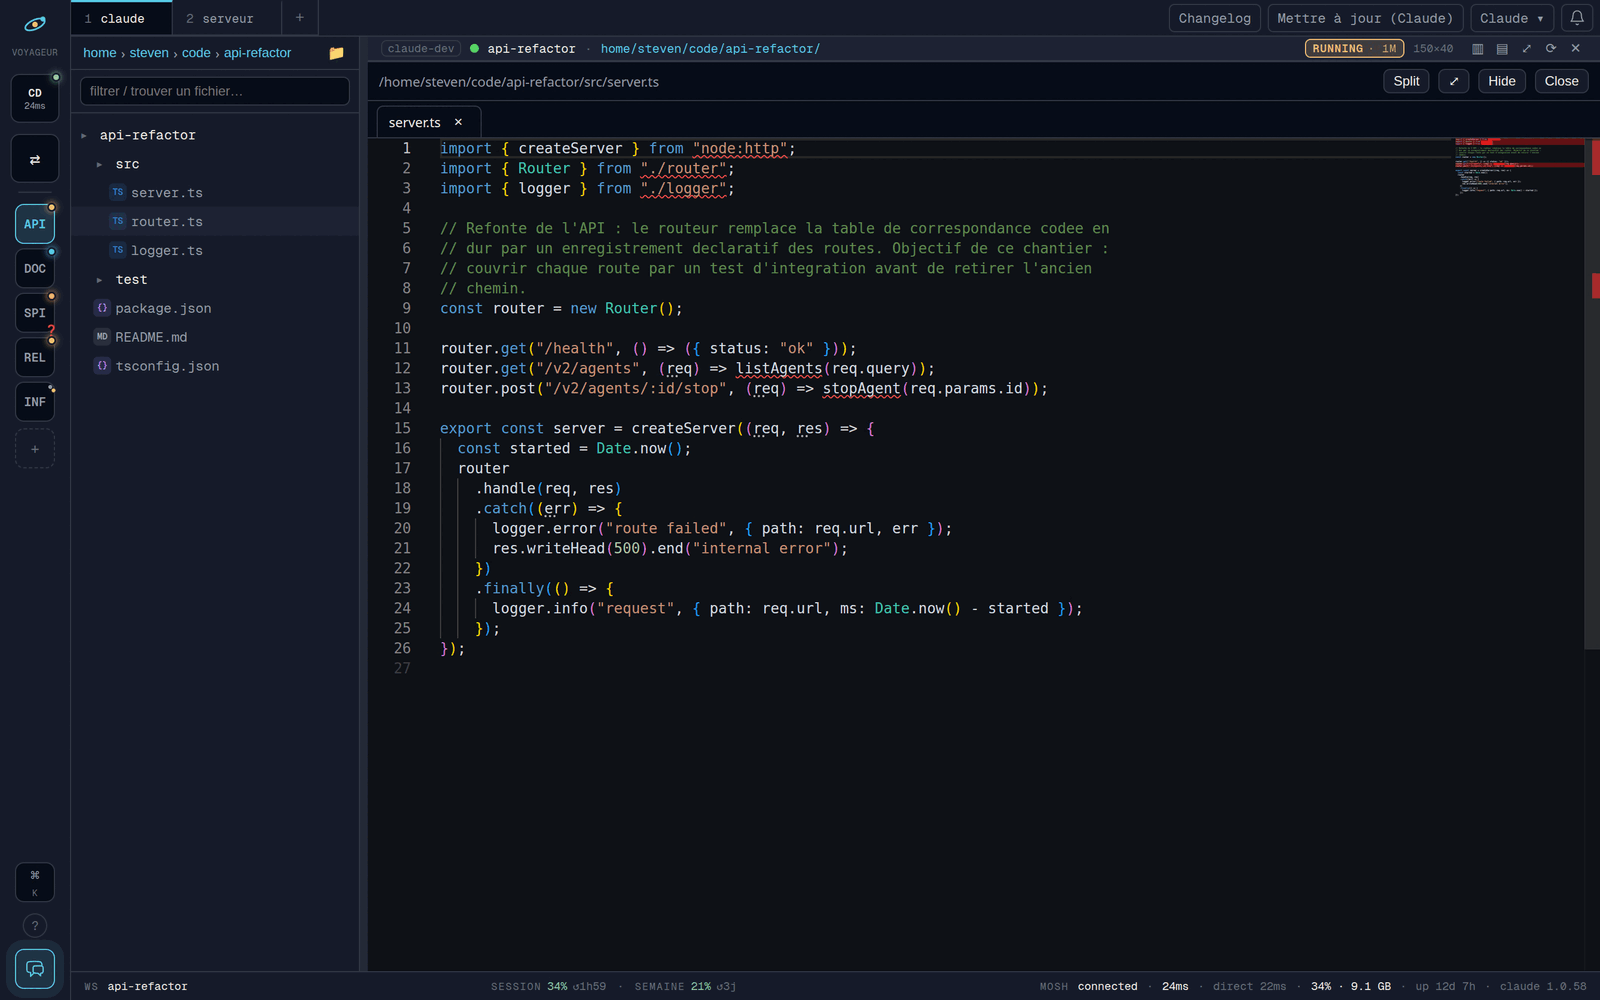This screenshot has width=1600, height=1000.
Task: Split pane horizontally with rows icon
Action: click(1502, 48)
